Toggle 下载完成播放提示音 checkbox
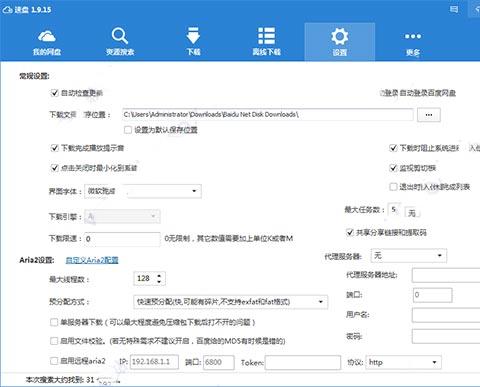Screen dimensions: 480x387 click(54, 148)
